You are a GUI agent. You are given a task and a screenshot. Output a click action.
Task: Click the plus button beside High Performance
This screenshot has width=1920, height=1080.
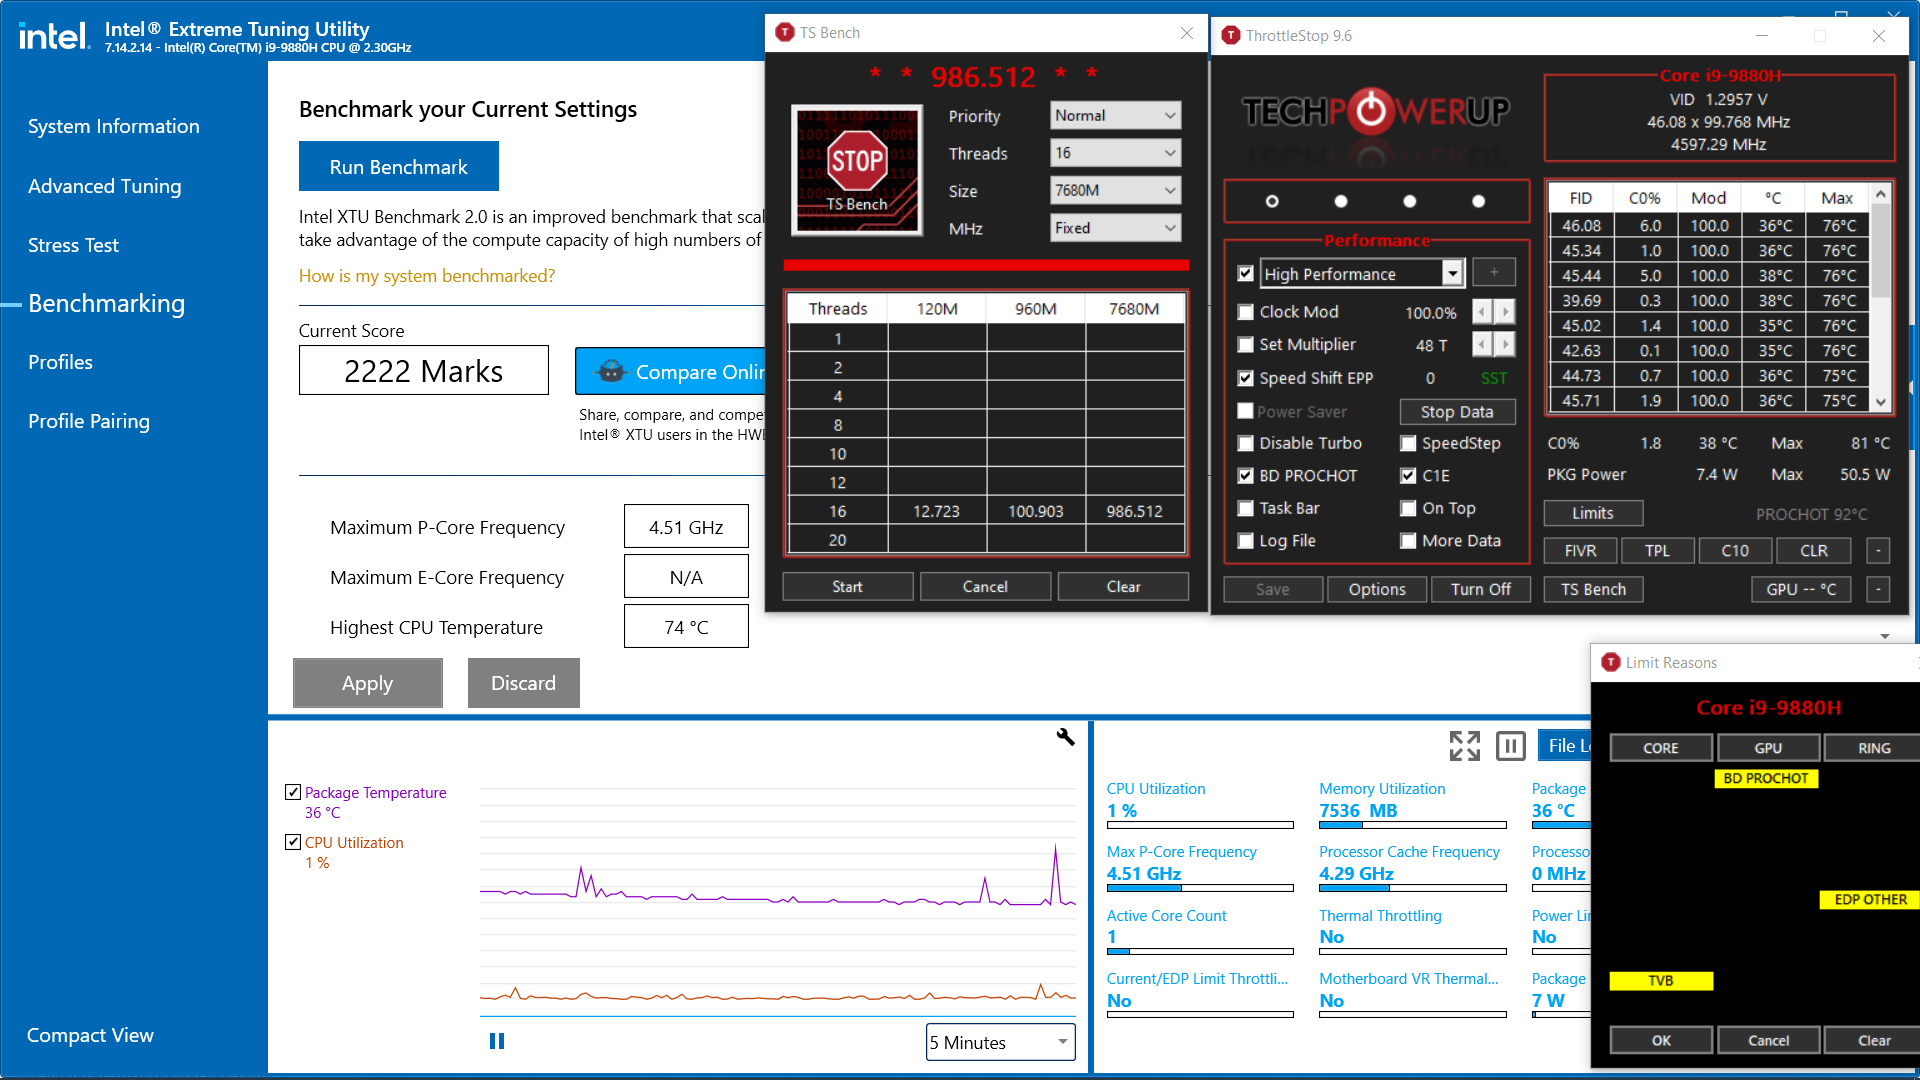pyautogui.click(x=1494, y=272)
